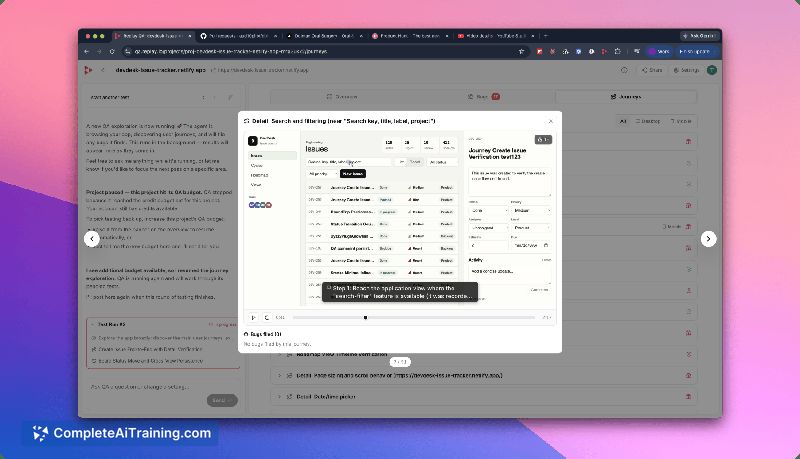
Task: Click the replay icon beside the play button
Action: click(267, 317)
